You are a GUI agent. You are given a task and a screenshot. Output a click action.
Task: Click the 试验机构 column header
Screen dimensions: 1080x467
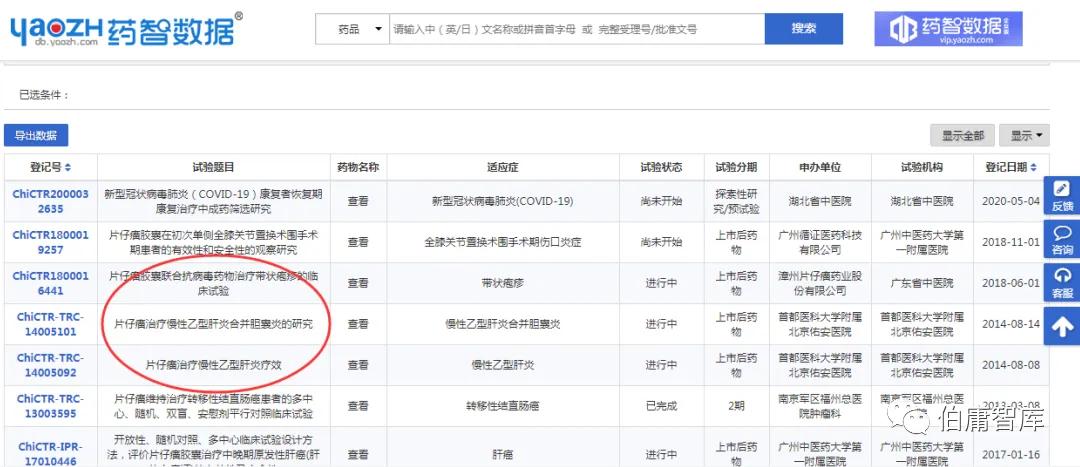point(922,167)
